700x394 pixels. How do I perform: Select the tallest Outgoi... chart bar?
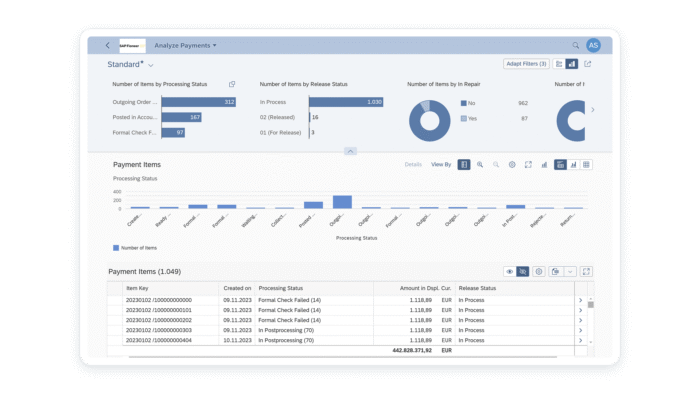[x=342, y=202]
